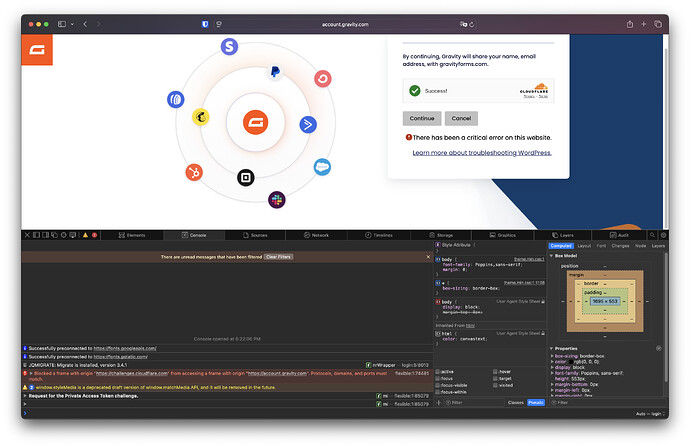Click the black color swatch for rgb(0, 0, 0)
The height and width of the screenshot is (446, 690).
pos(571,362)
